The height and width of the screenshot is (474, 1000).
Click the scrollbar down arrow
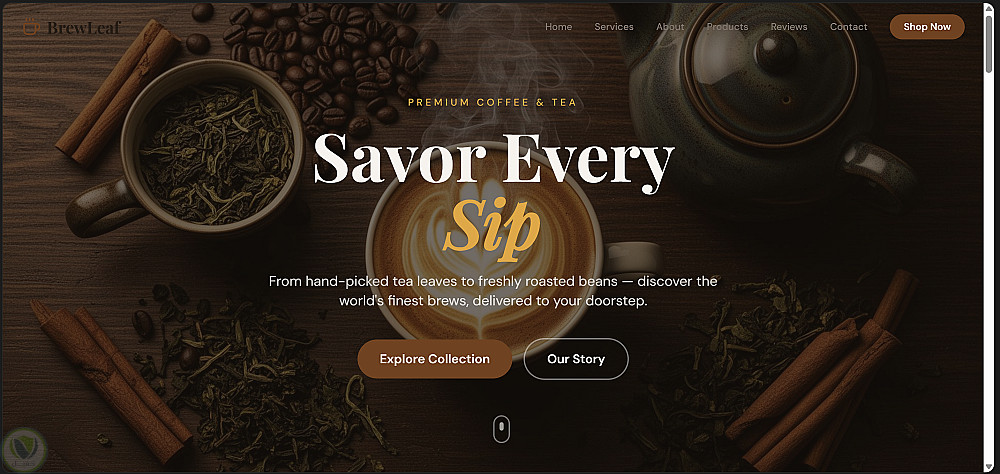[989, 466]
